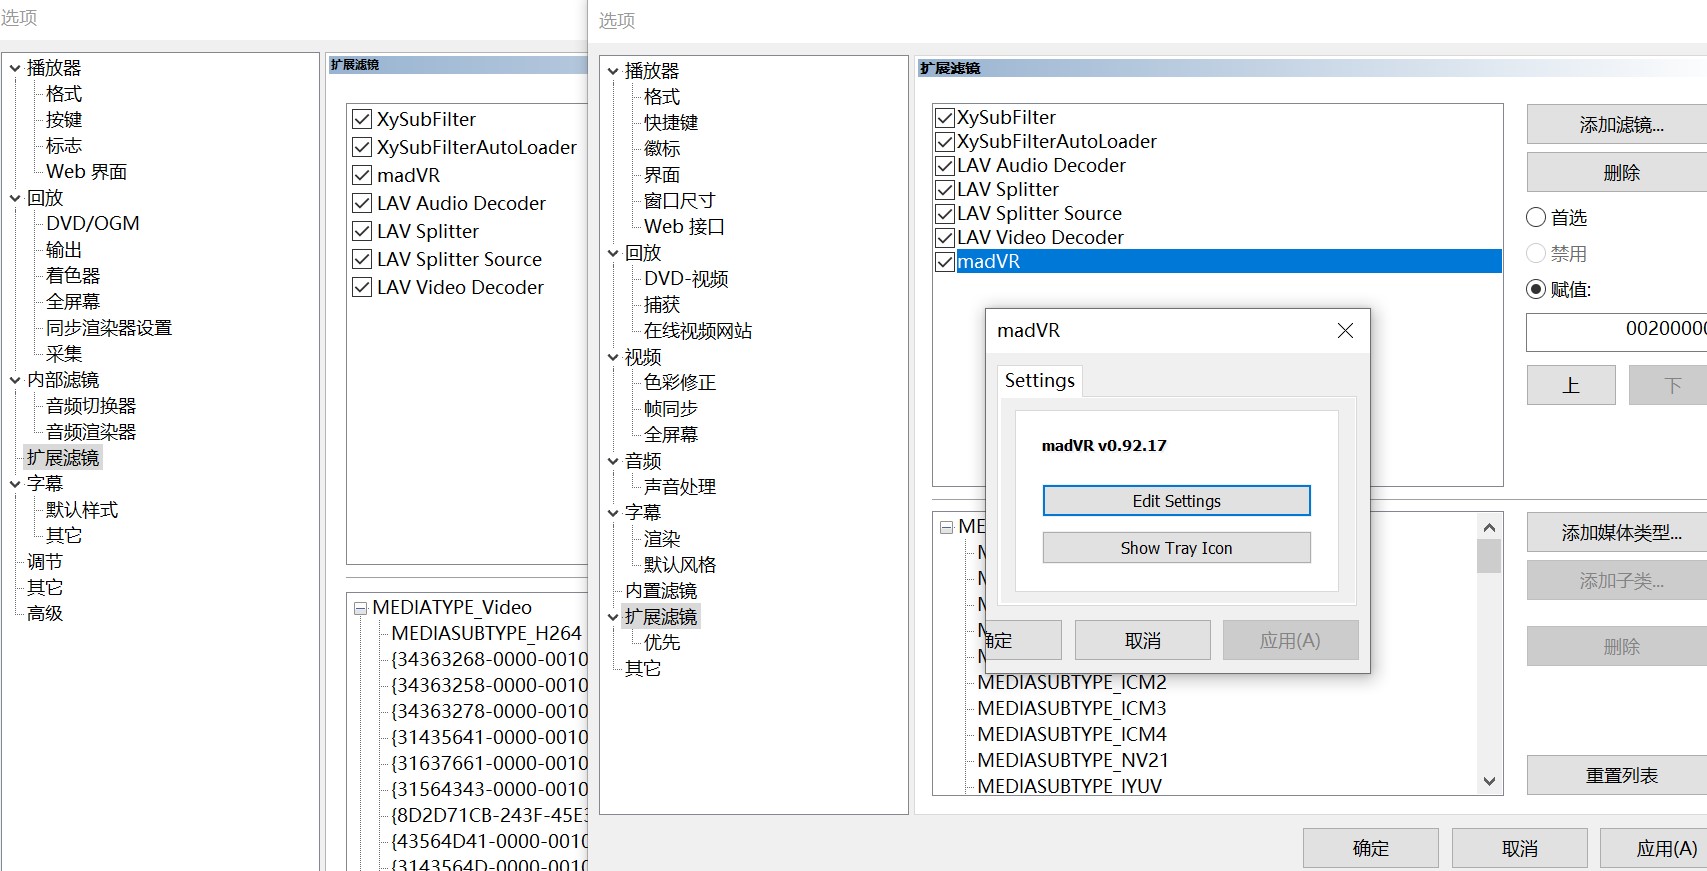Select the 赋值 radio button
Viewport: 1707px width, 871px height.
[1536, 289]
